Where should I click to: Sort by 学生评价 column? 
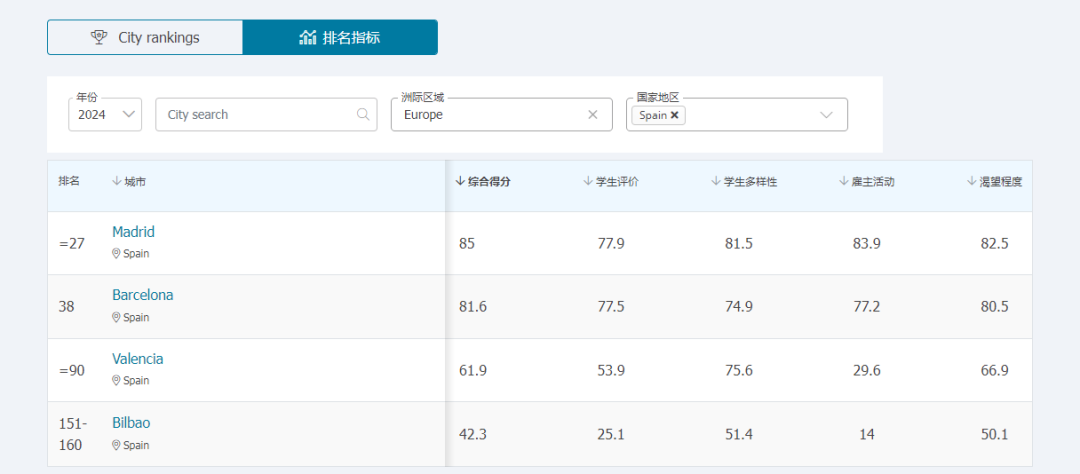coord(611,181)
